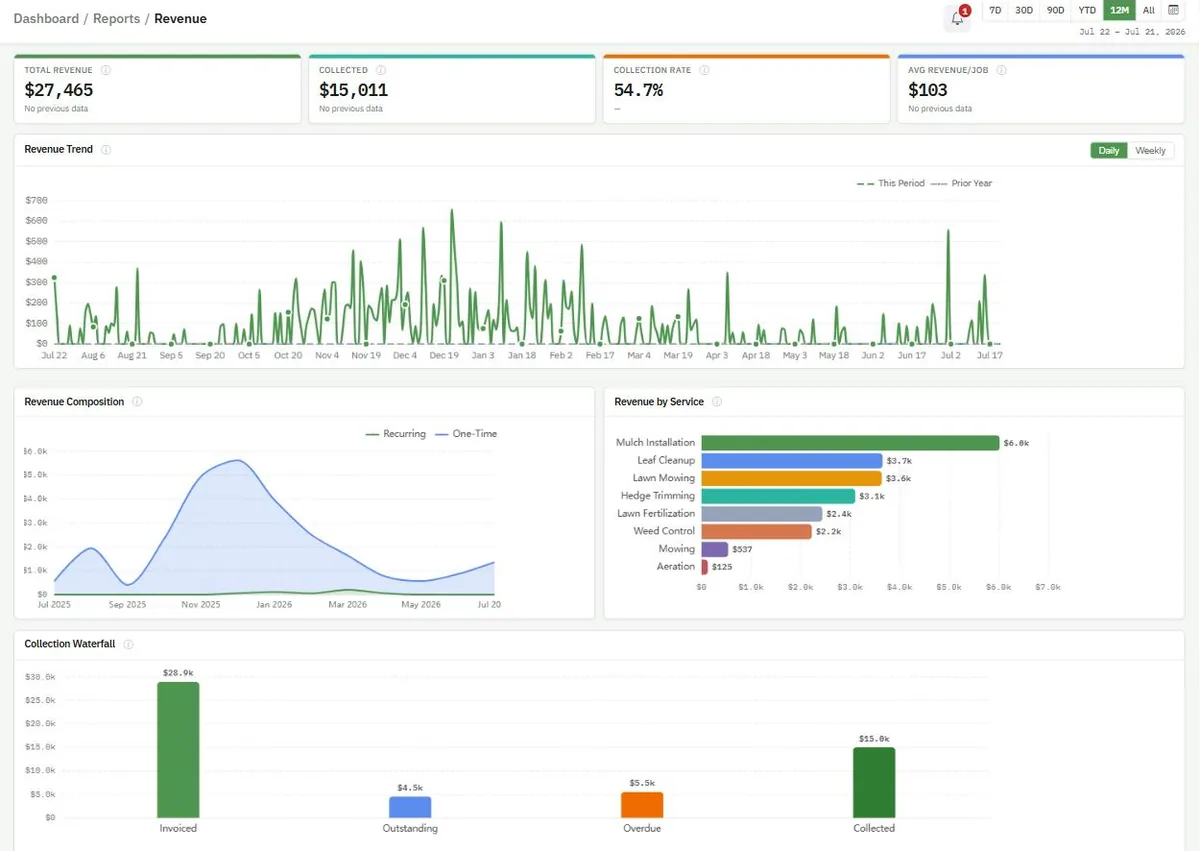The image size is (1200, 851).
Task: Click the info icon beside Revenue Trend
Action: 106,150
